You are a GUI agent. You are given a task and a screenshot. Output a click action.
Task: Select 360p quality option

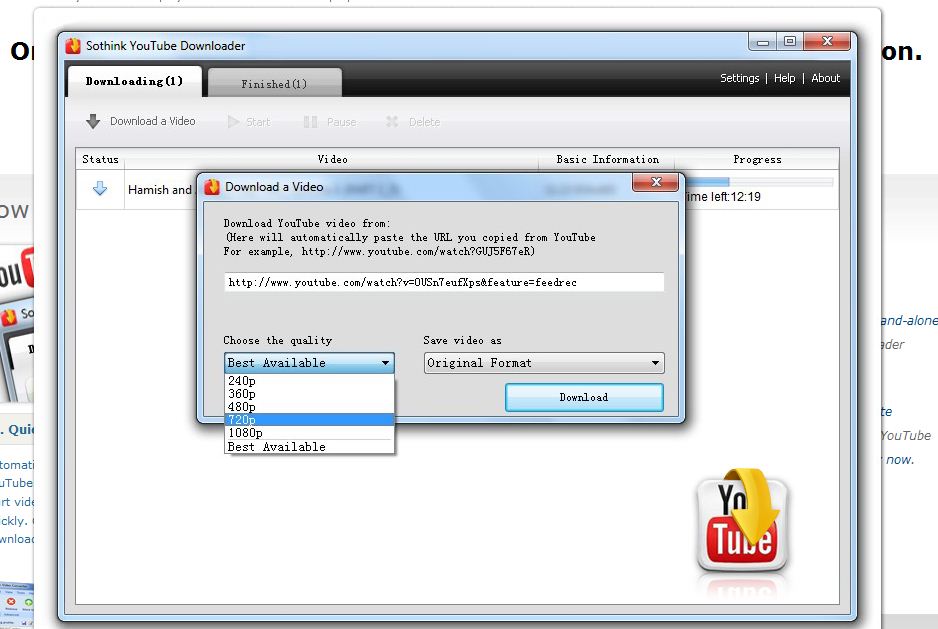pyautogui.click(x=309, y=394)
